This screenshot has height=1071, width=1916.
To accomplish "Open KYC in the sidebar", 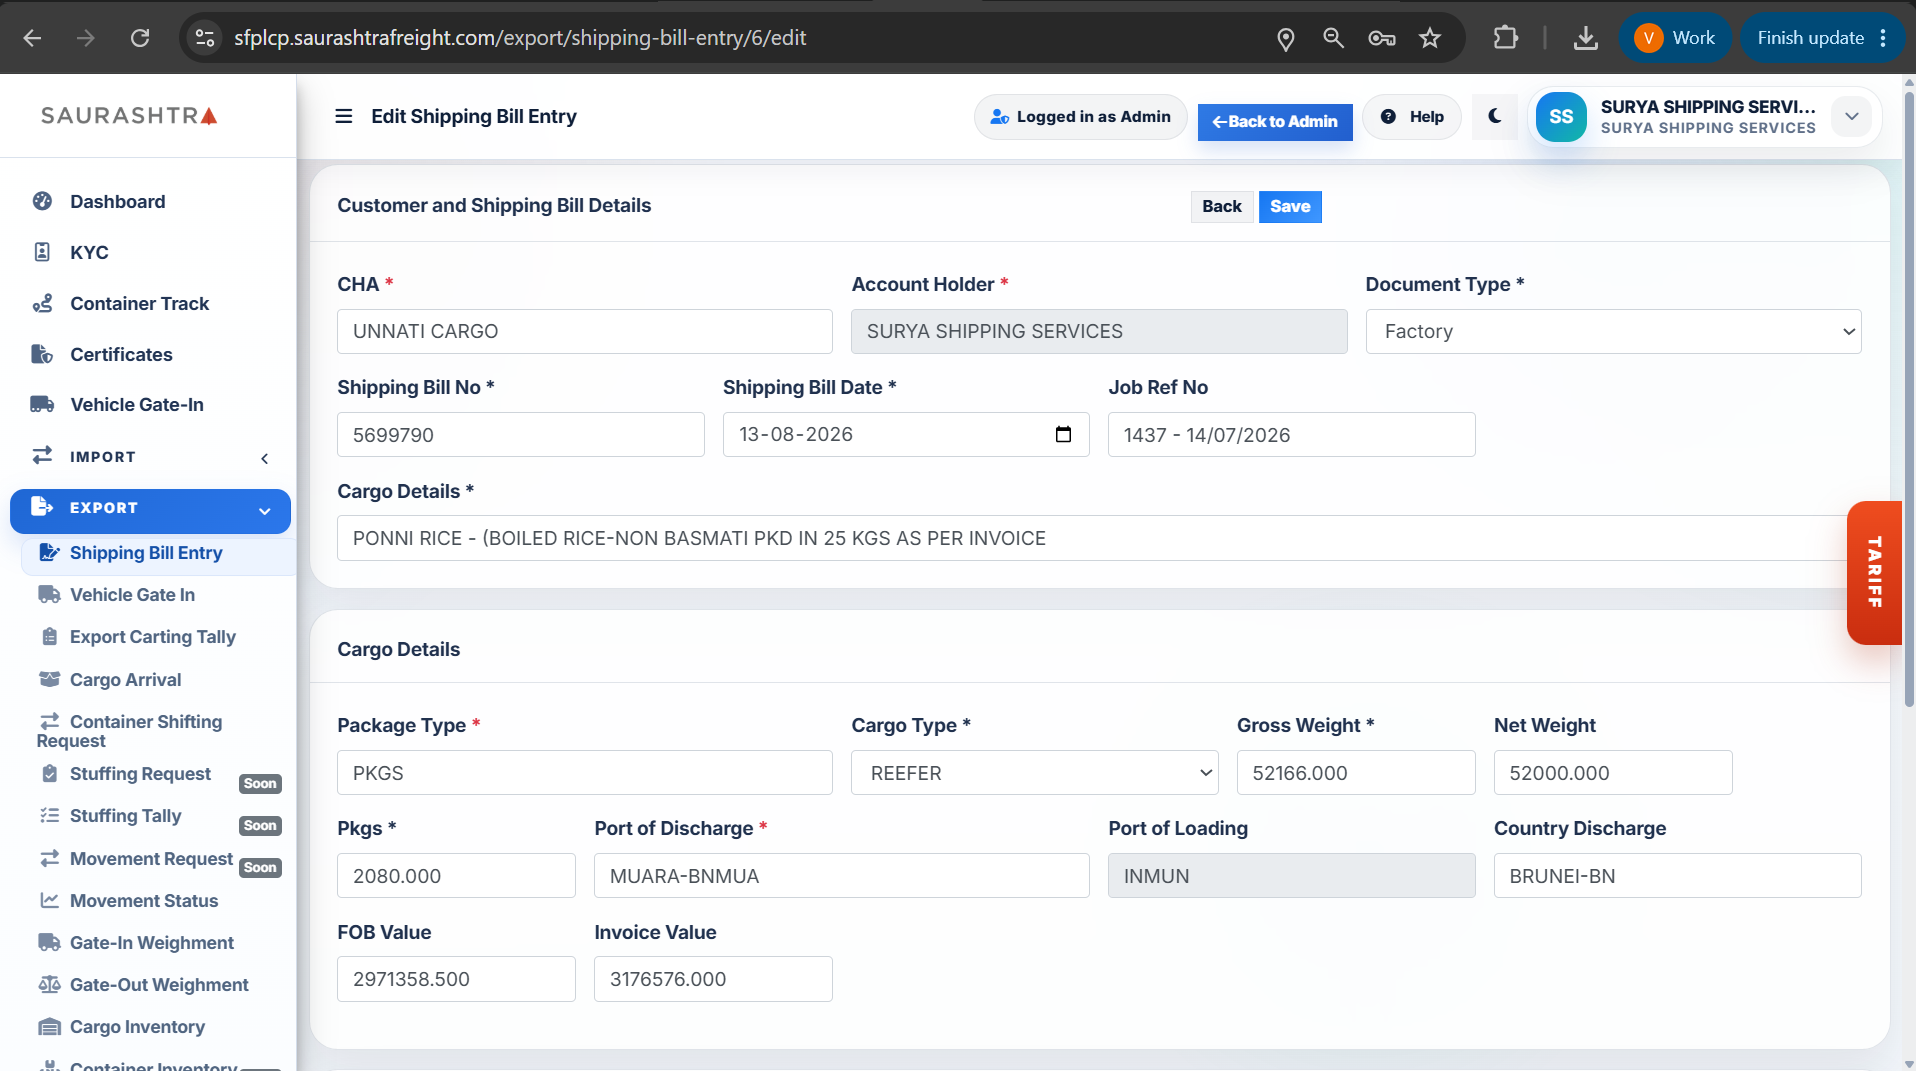I will (x=89, y=253).
